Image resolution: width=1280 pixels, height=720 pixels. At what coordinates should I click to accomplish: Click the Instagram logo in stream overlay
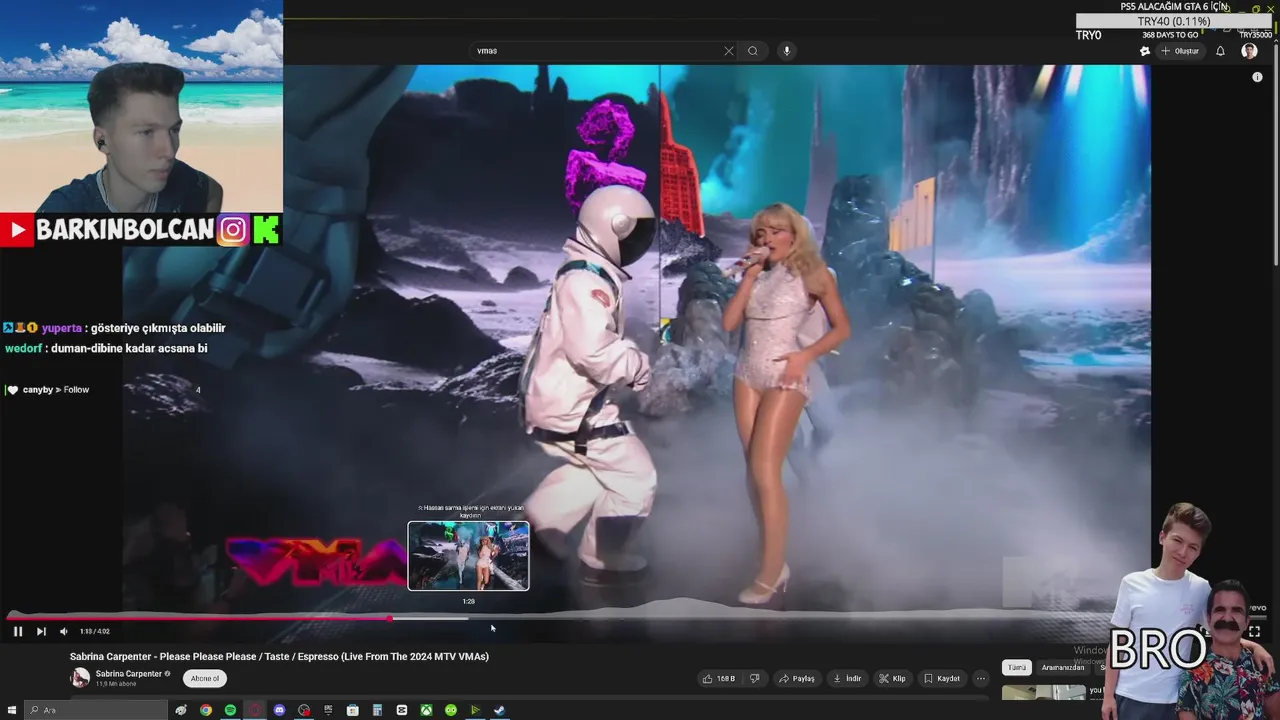[233, 230]
